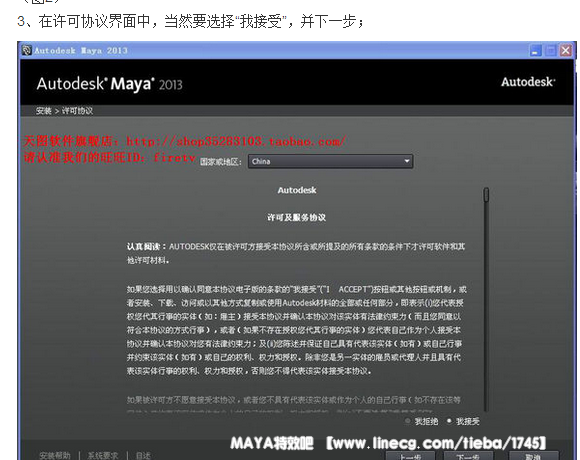Image resolution: width=580 pixels, height=460 pixels.
Task: Click the 上一步 (Back) button
Action: pyautogui.click(x=412, y=456)
